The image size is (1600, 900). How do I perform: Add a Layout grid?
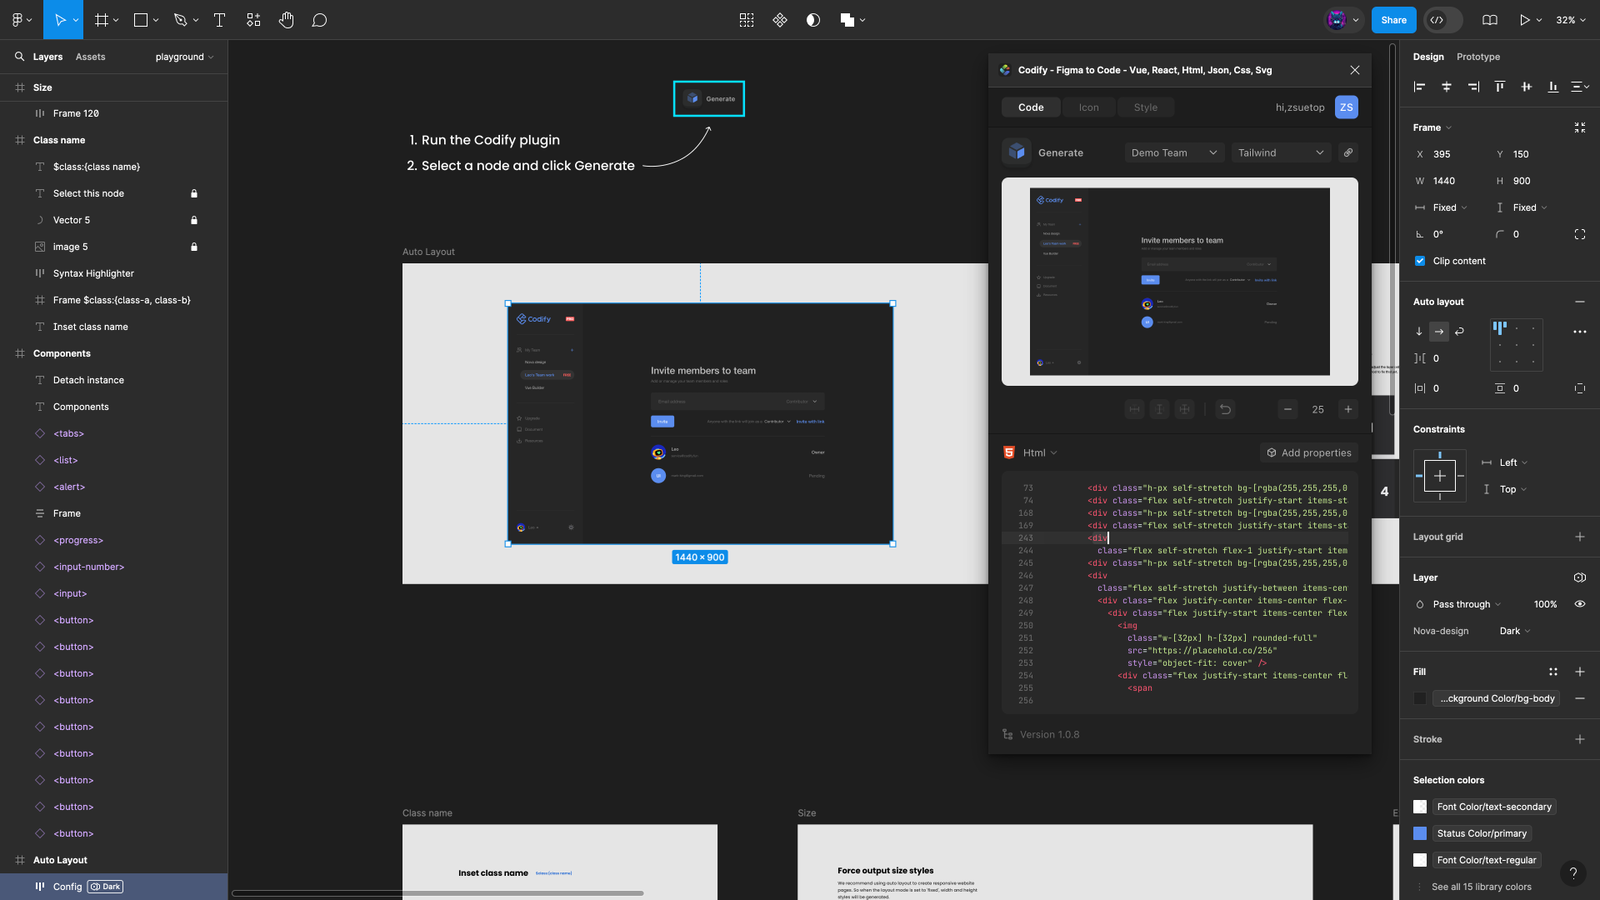pos(1580,537)
